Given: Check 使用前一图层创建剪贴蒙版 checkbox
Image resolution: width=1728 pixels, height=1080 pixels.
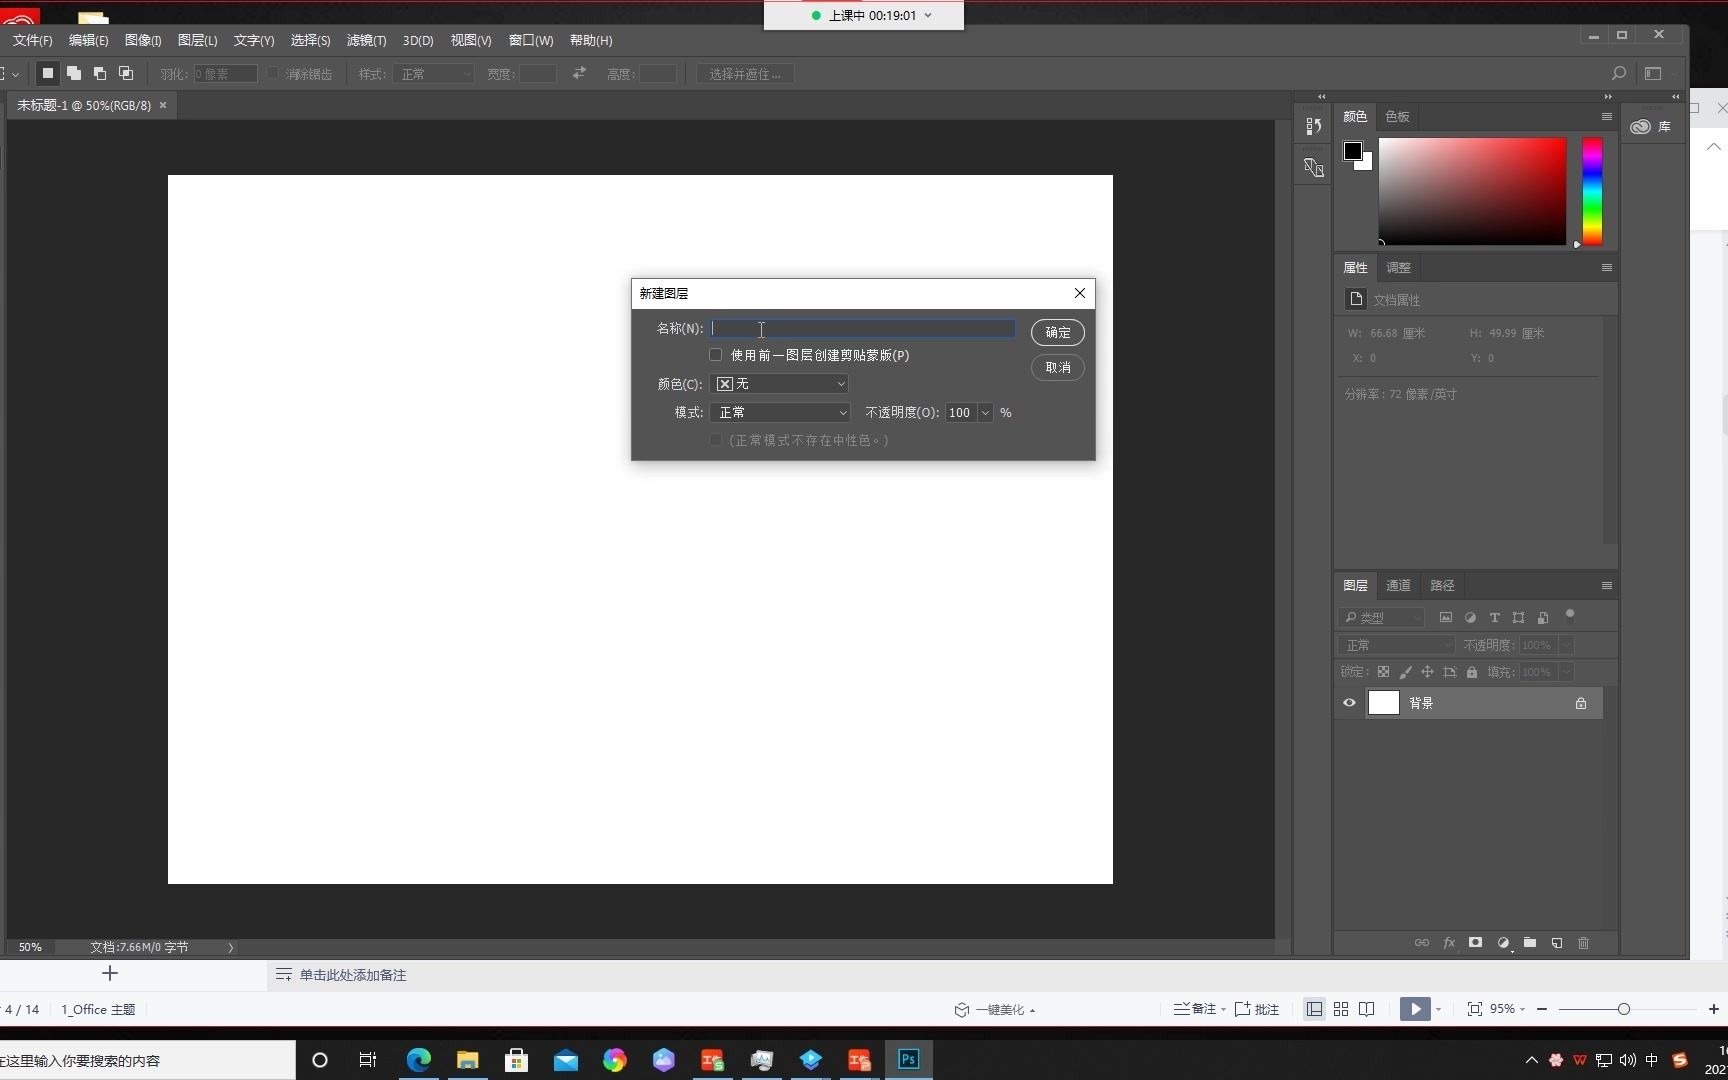Looking at the screenshot, I should (715, 355).
